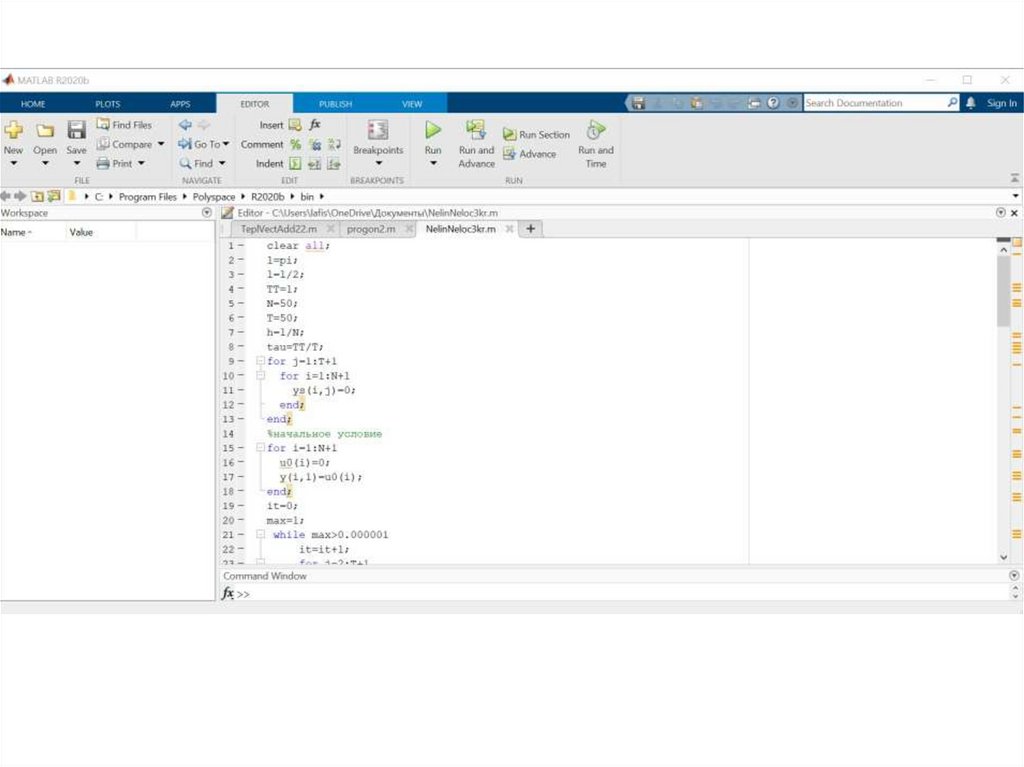Click the Run and Advance icon
This screenshot has height=767, width=1024.
(x=476, y=130)
